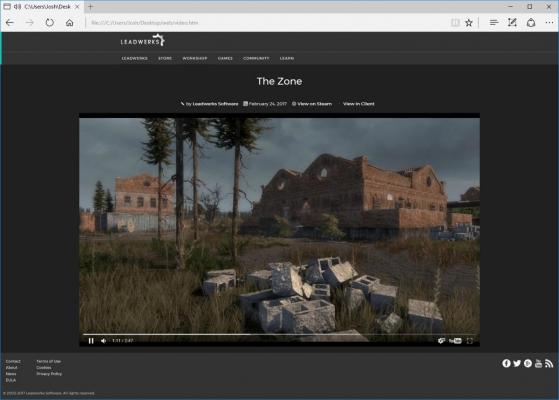Click the Leadwerks logo

[142, 40]
